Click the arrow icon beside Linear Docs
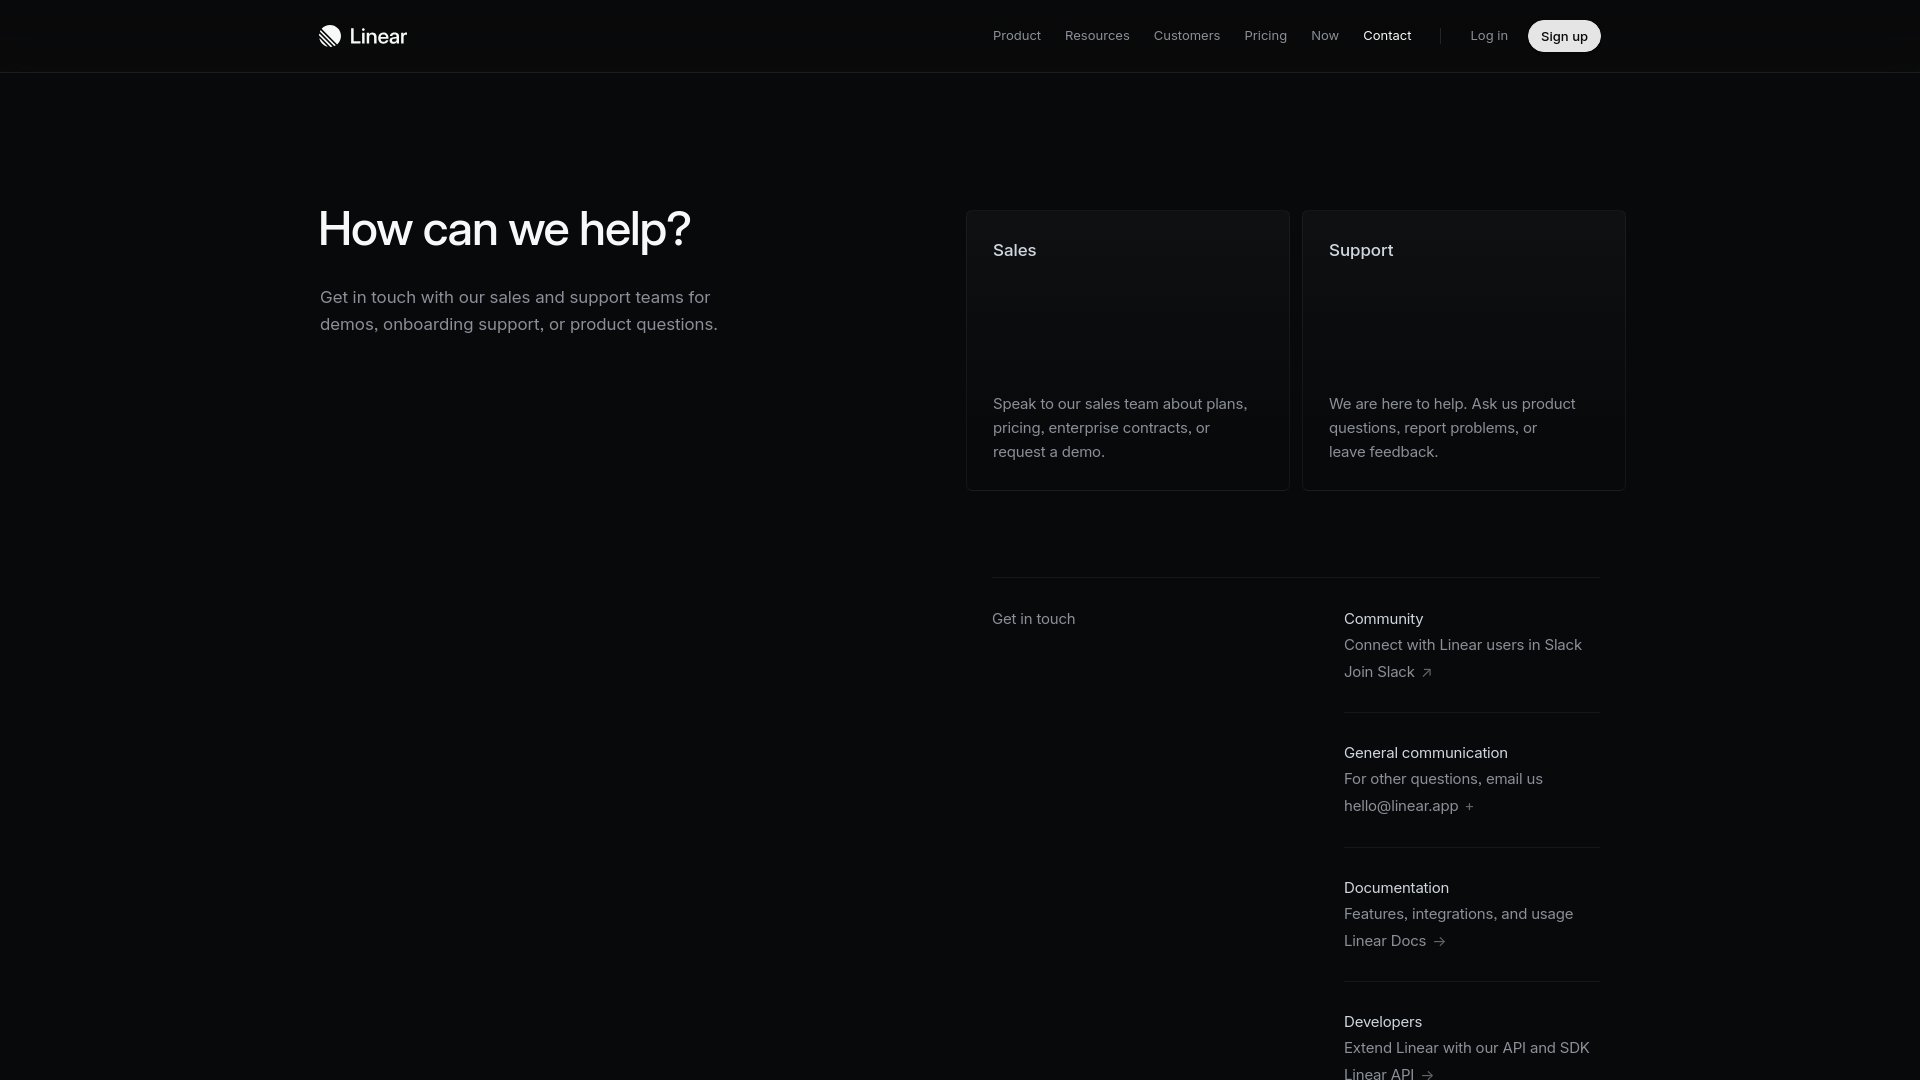 coord(1439,942)
